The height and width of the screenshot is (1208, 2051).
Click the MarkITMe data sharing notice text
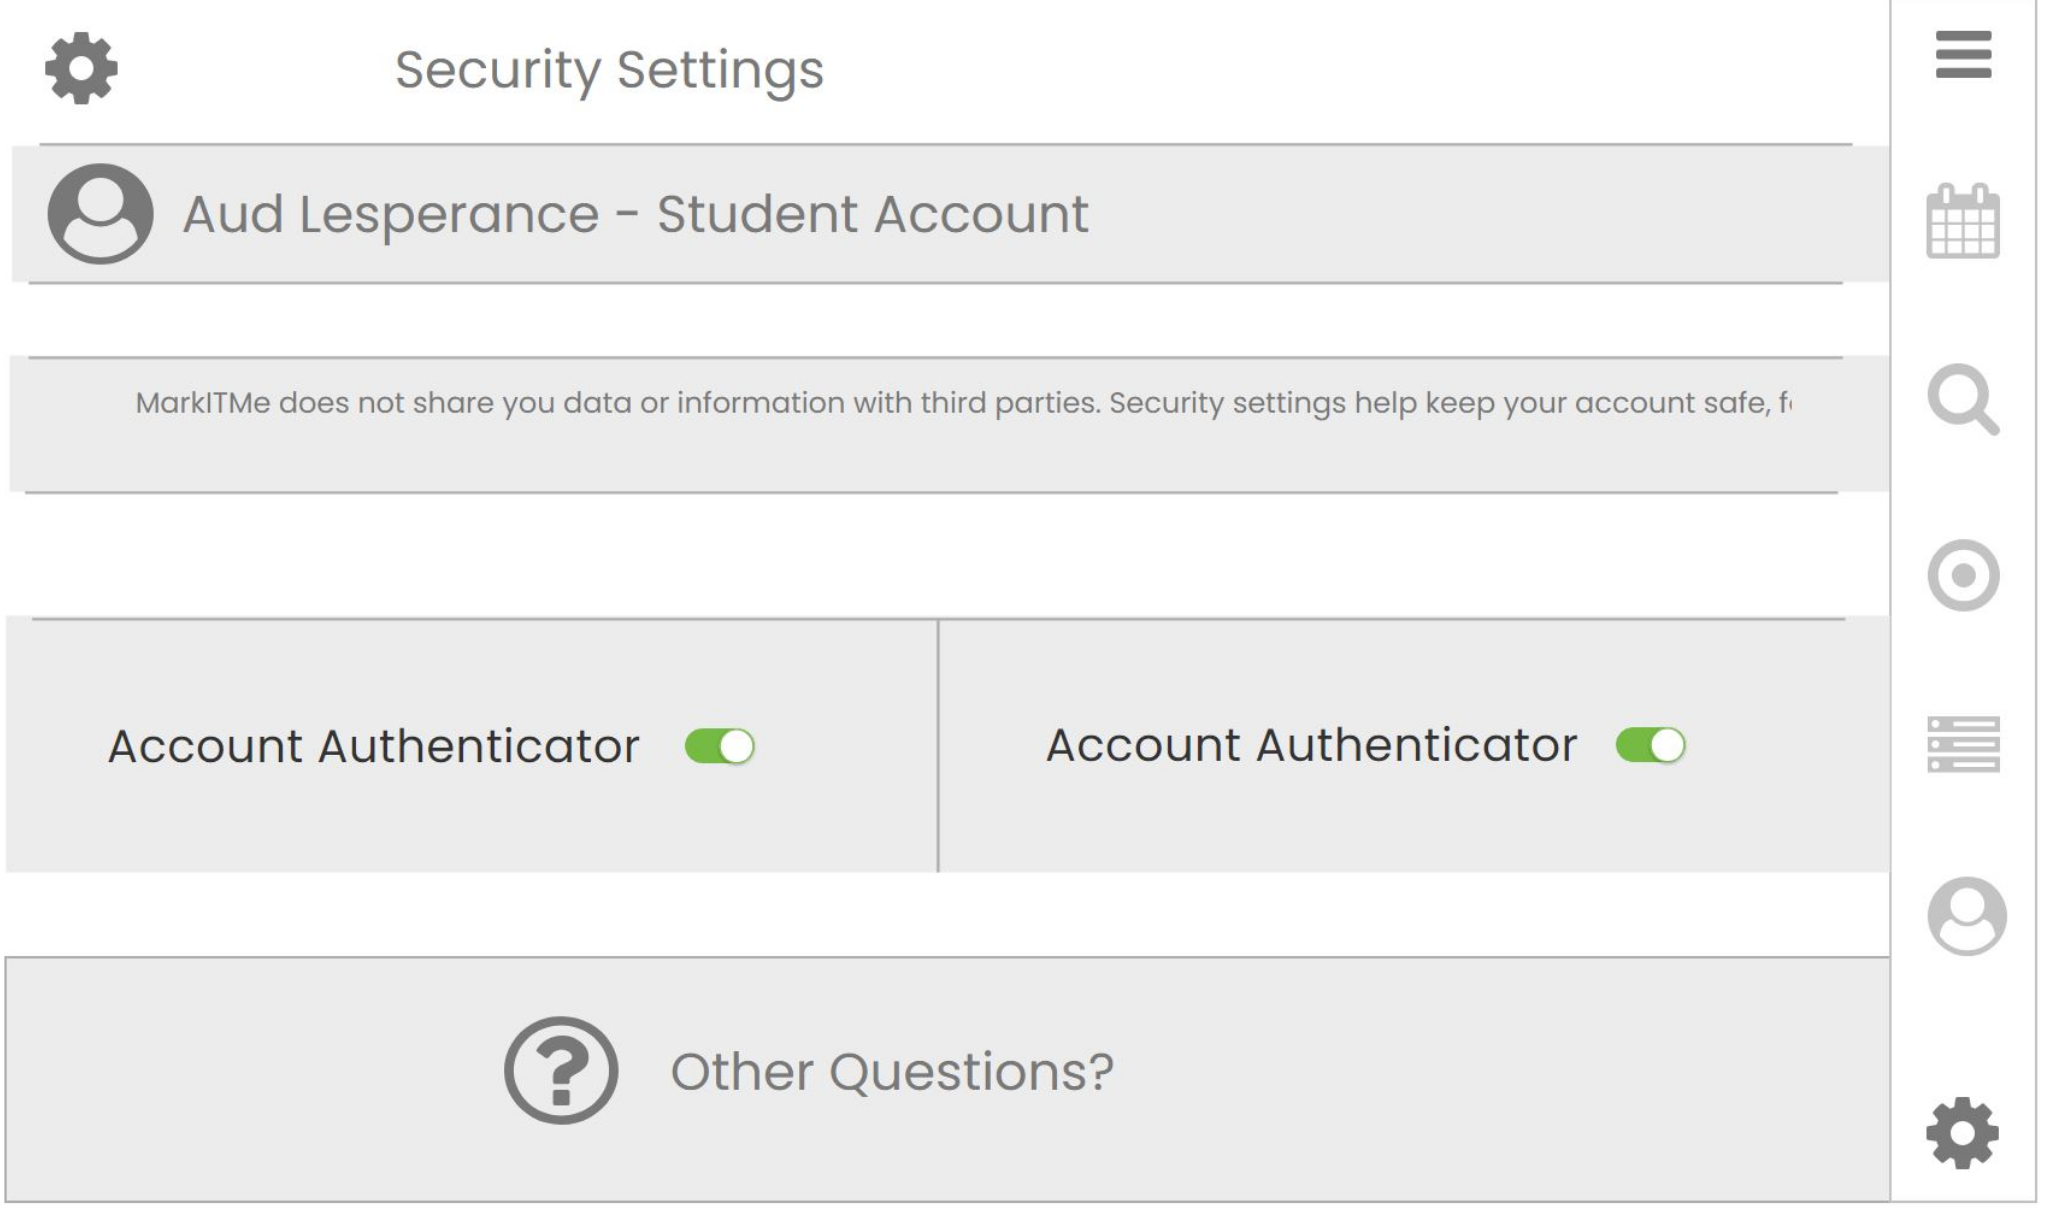coord(962,403)
